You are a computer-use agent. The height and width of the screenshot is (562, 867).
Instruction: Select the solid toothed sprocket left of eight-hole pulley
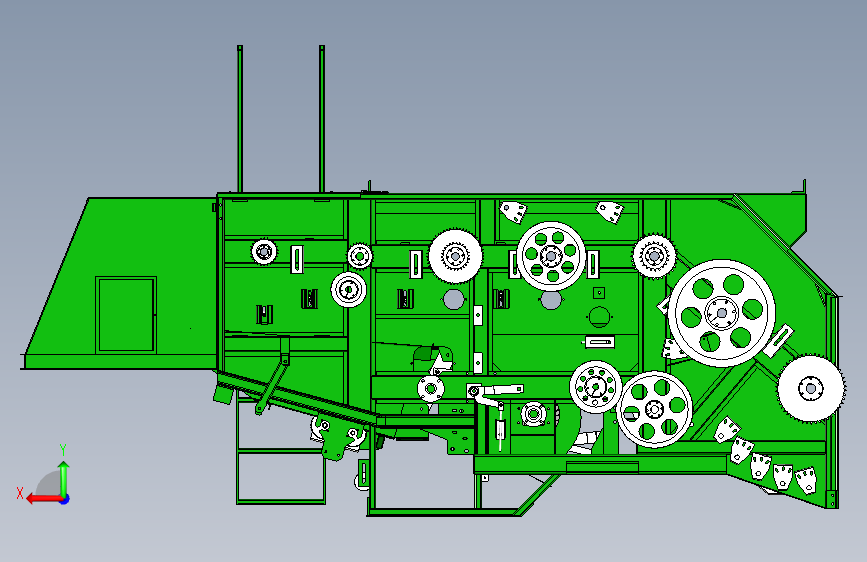click(x=455, y=256)
